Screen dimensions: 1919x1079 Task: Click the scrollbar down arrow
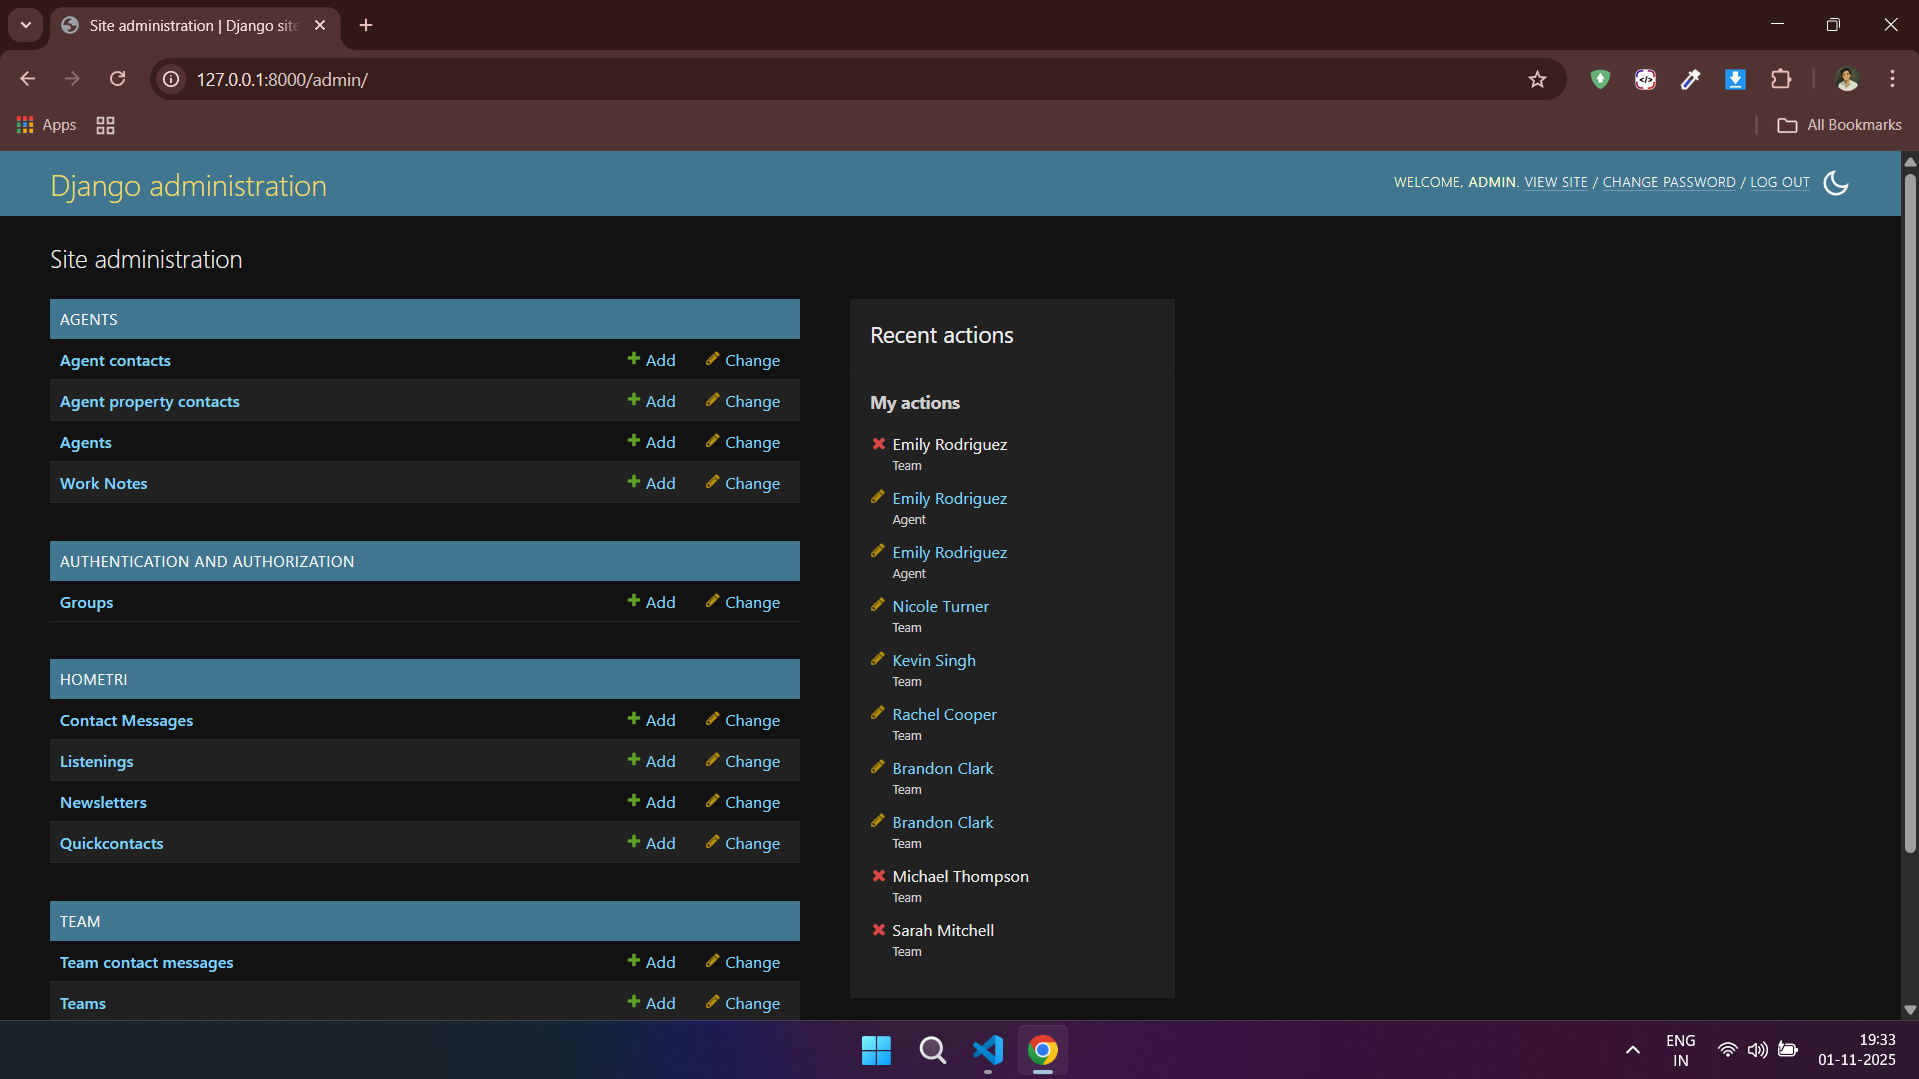(1909, 1010)
